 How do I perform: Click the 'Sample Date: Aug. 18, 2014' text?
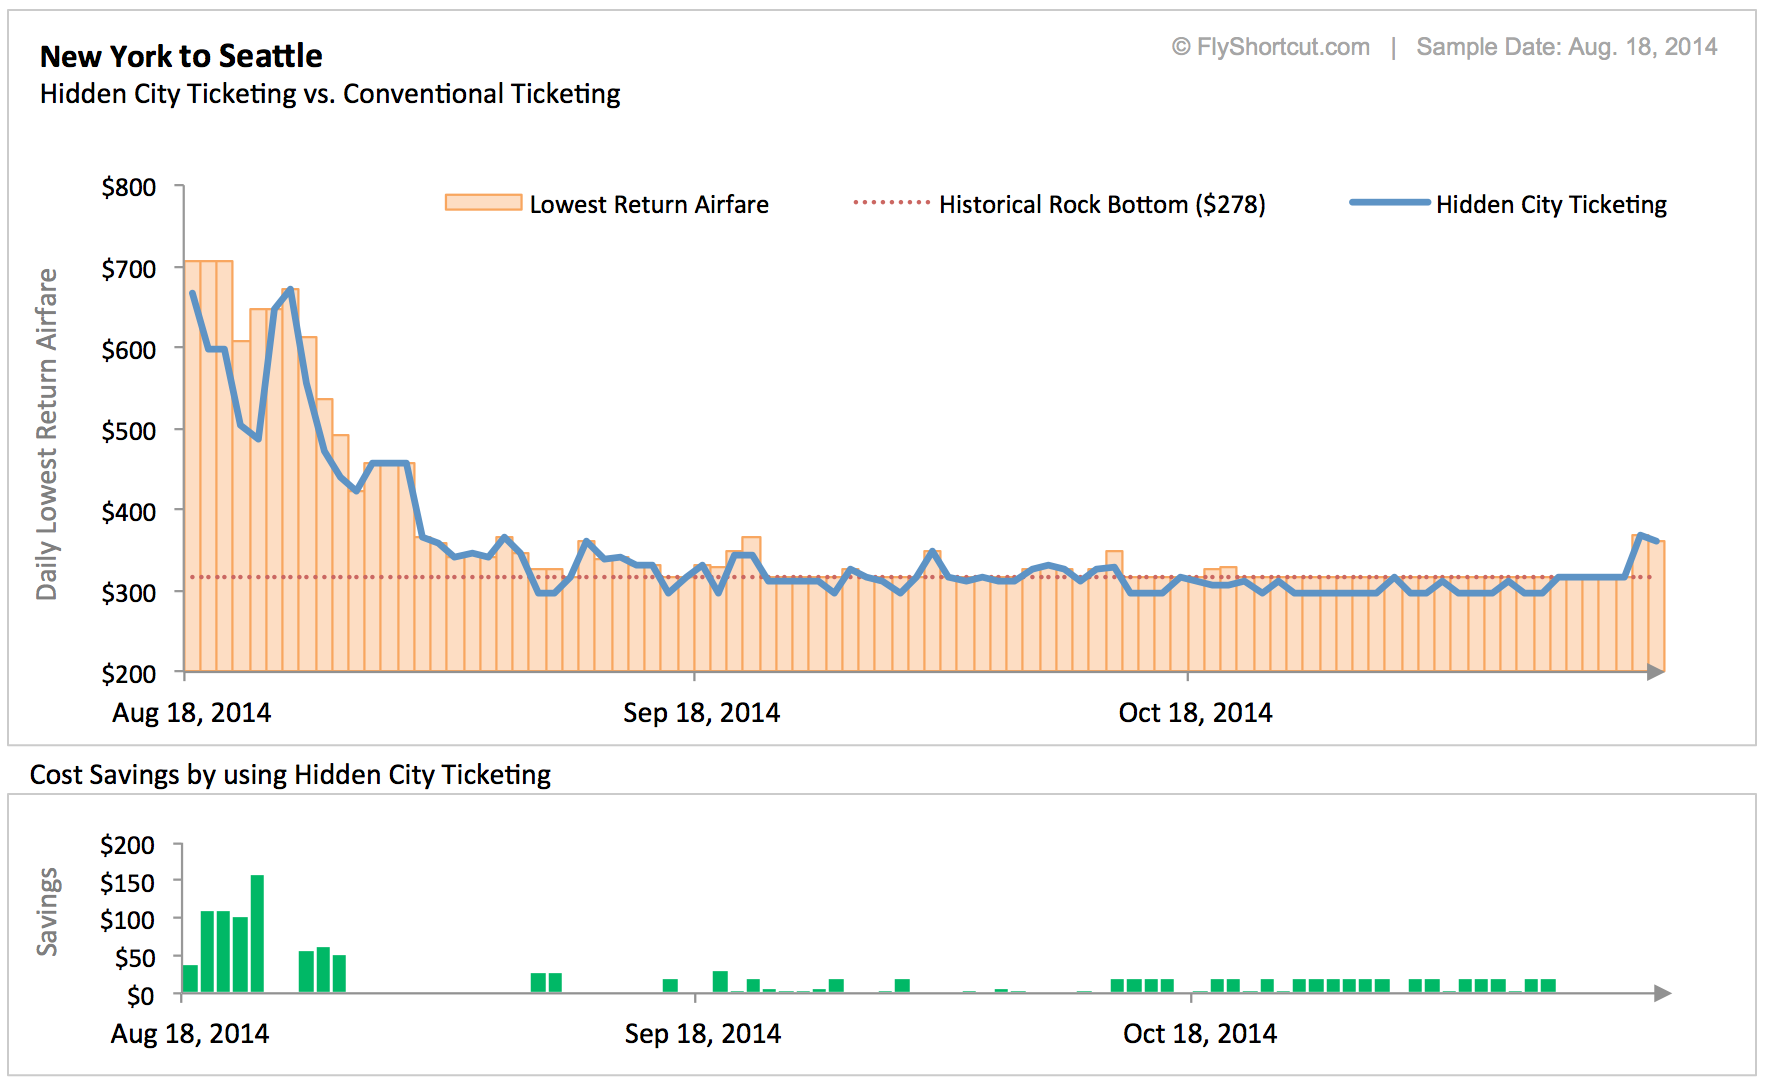1567,47
